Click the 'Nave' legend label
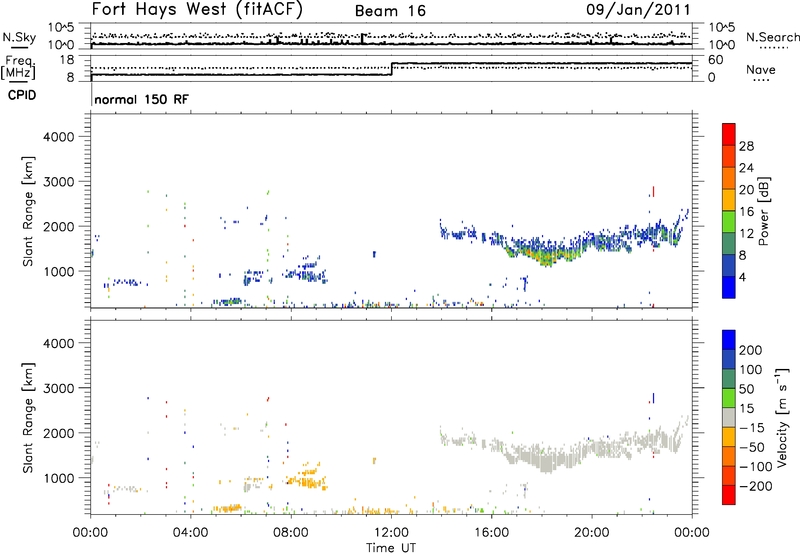800x554 pixels. [760, 69]
